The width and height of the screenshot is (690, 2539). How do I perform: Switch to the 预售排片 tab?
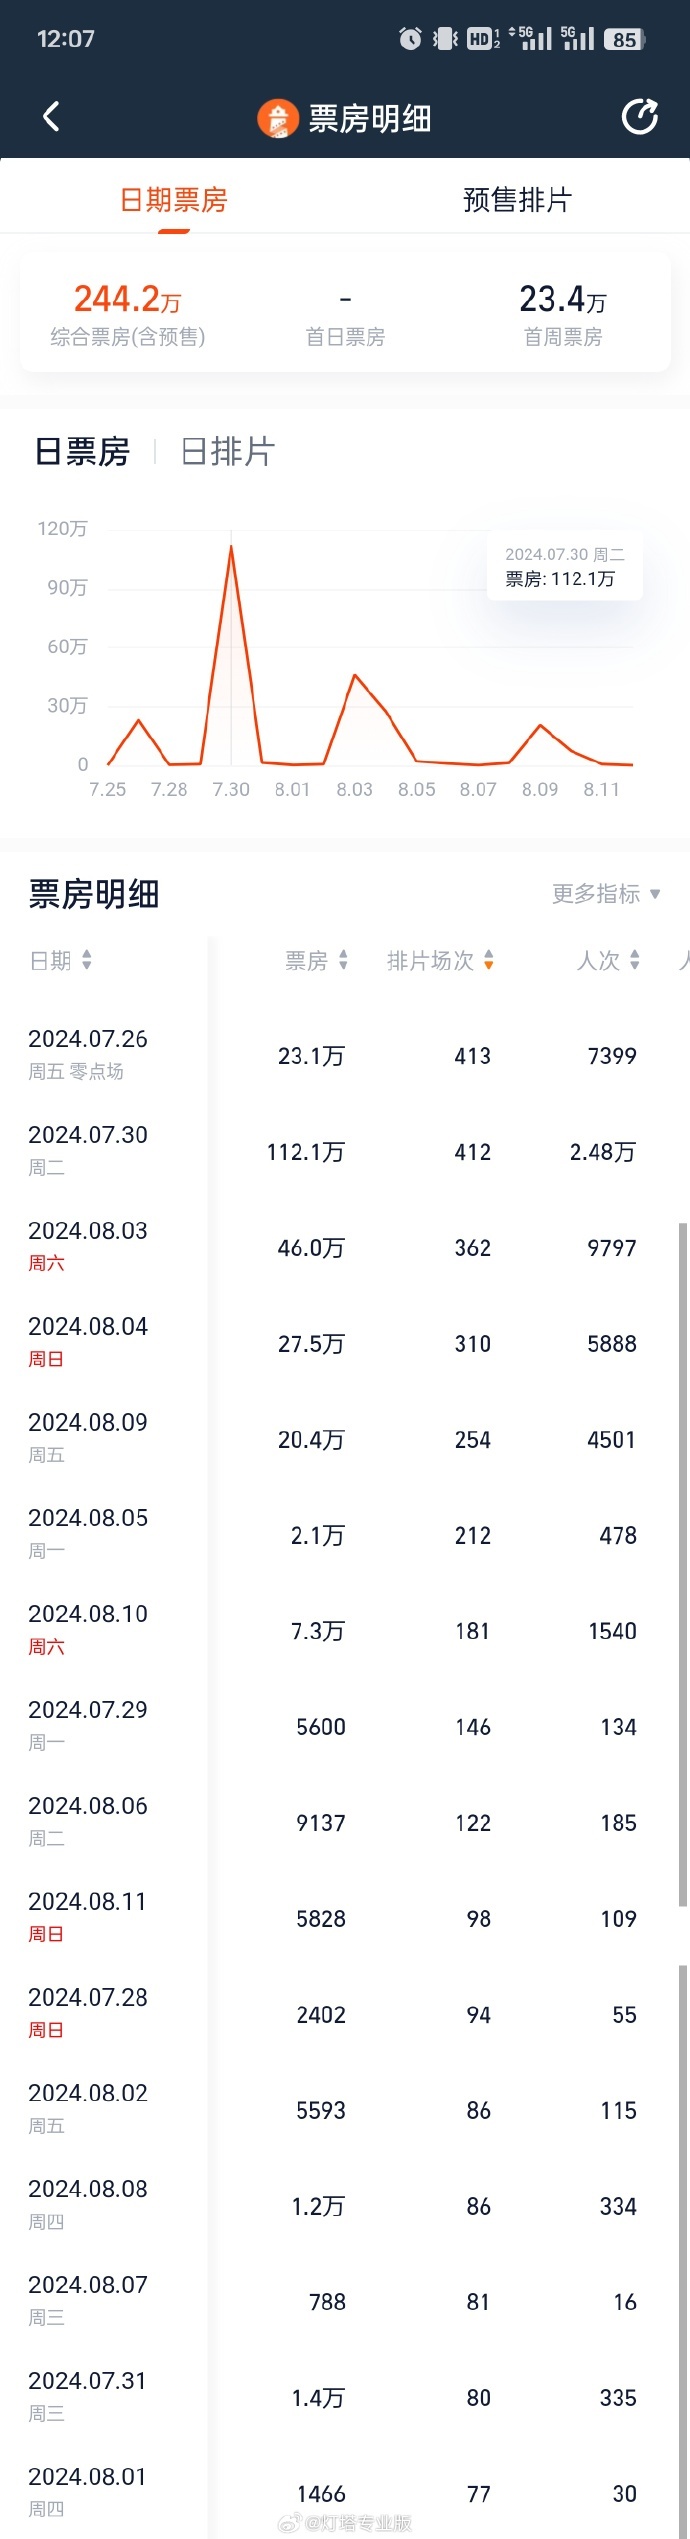point(517,200)
